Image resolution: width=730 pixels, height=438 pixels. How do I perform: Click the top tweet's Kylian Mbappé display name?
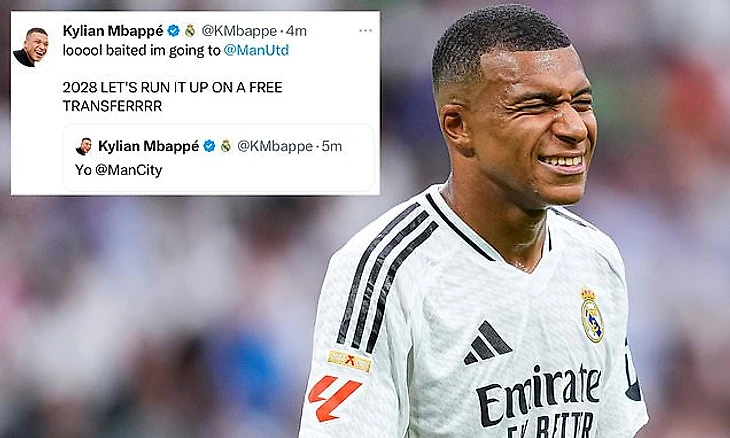pyautogui.click(x=113, y=31)
